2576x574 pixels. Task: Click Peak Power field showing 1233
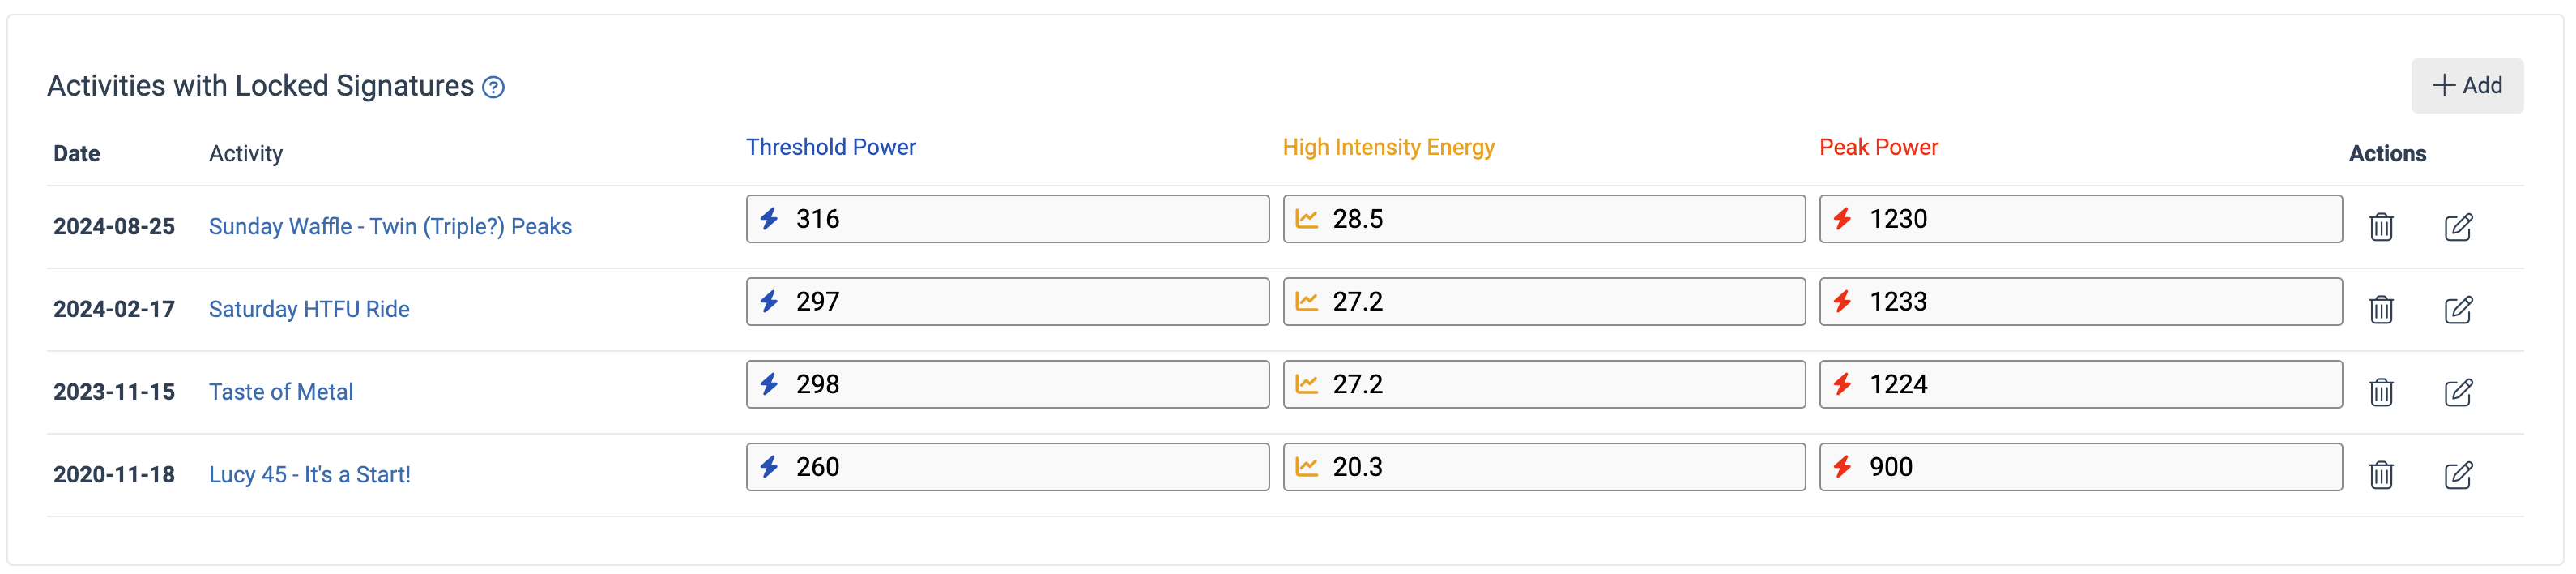(x=2080, y=302)
